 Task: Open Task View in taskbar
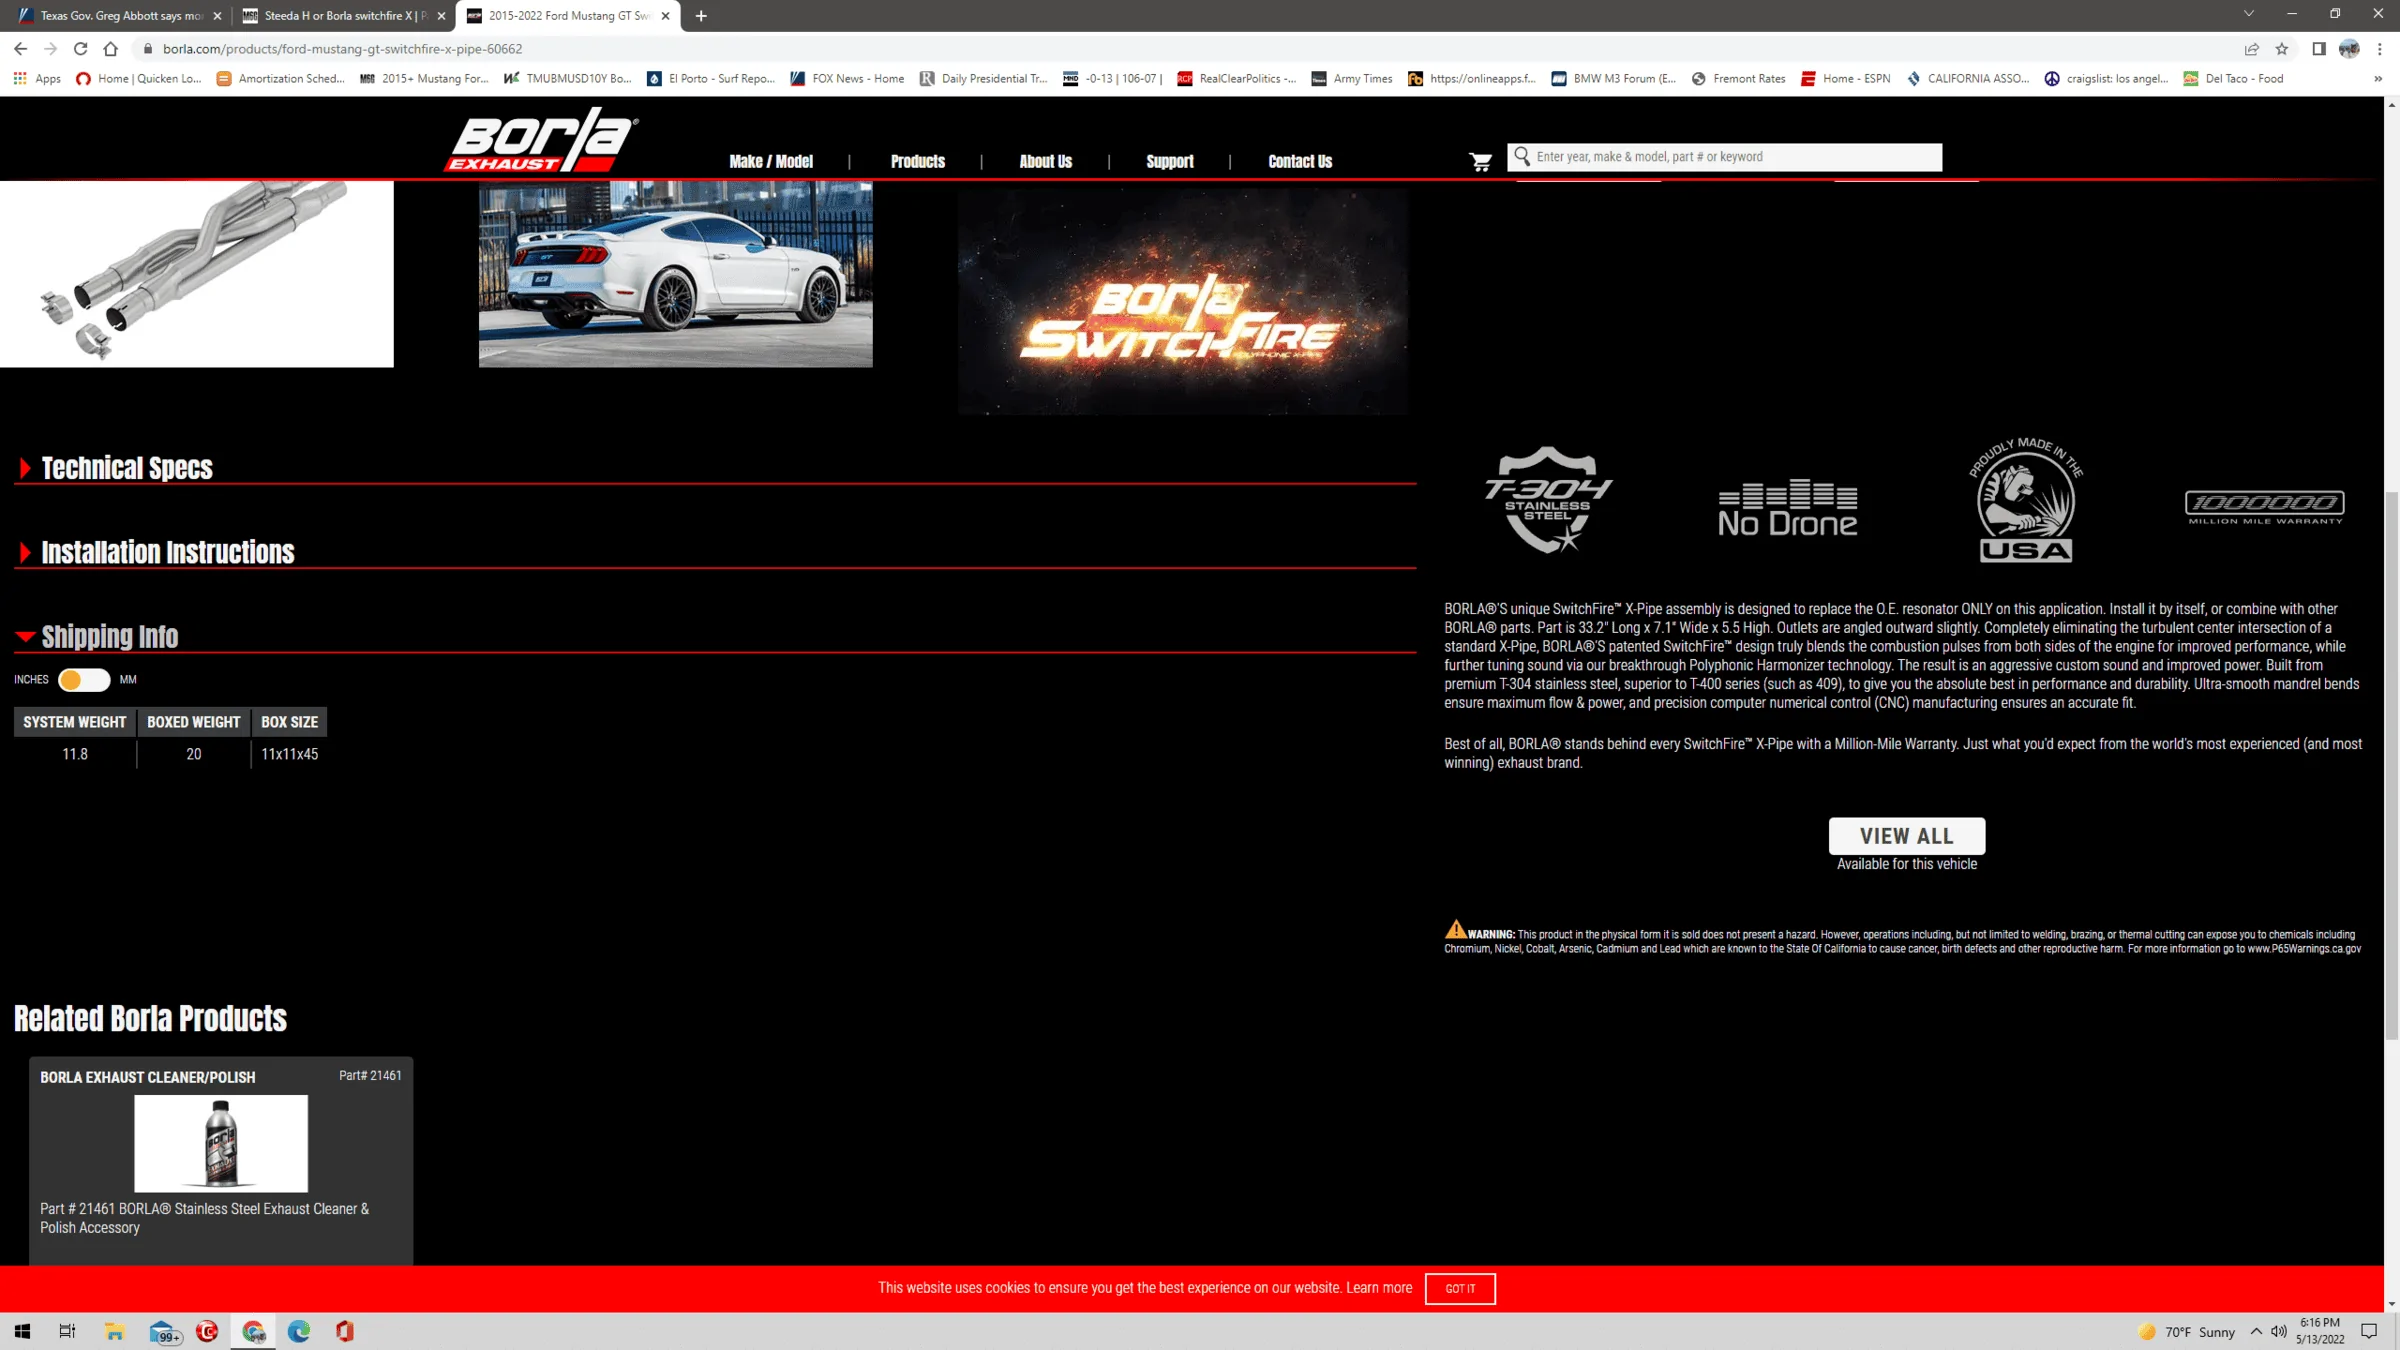67,1331
